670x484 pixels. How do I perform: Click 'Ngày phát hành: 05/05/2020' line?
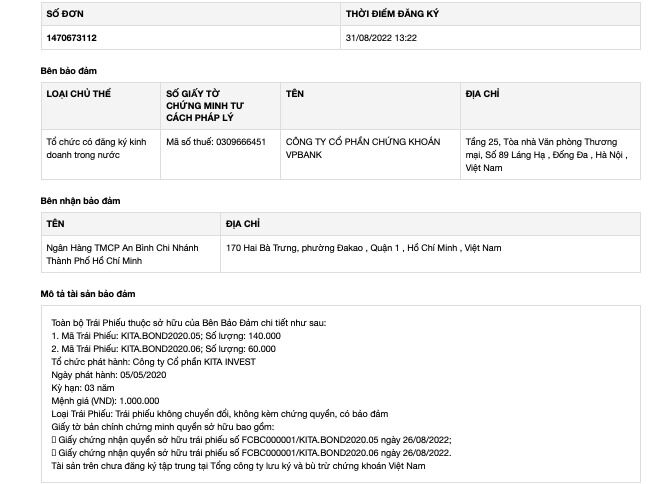click(109, 375)
